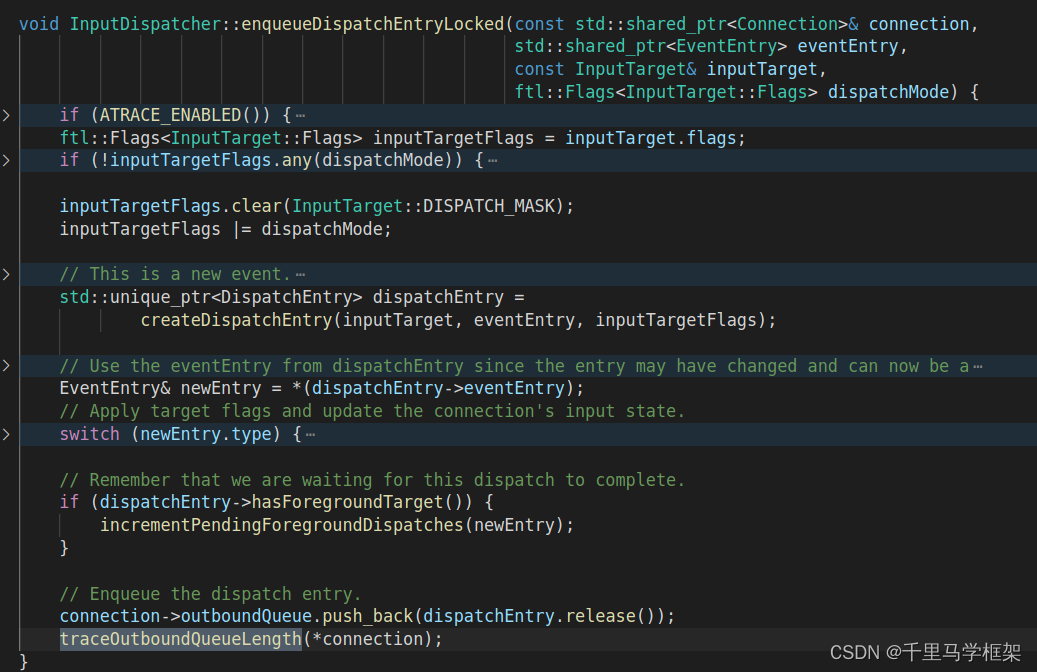The width and height of the screenshot is (1037, 672).
Task: Unfold the 'This is a new event' comment
Action: tap(6, 274)
